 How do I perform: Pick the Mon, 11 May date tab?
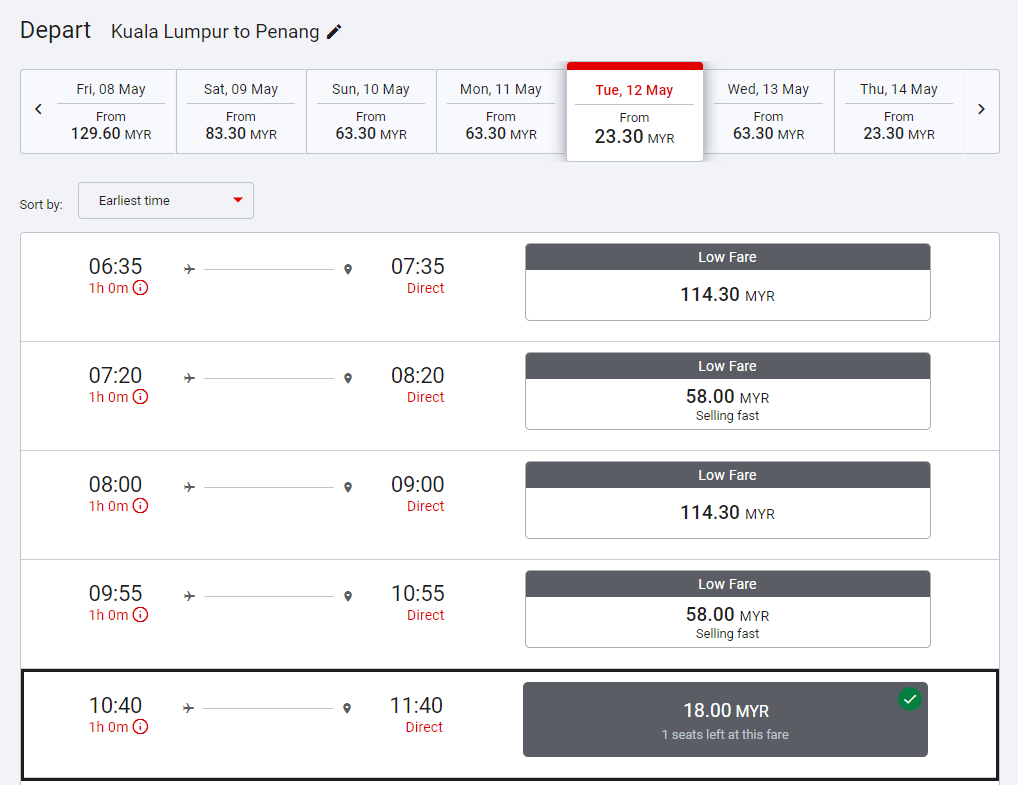(501, 111)
